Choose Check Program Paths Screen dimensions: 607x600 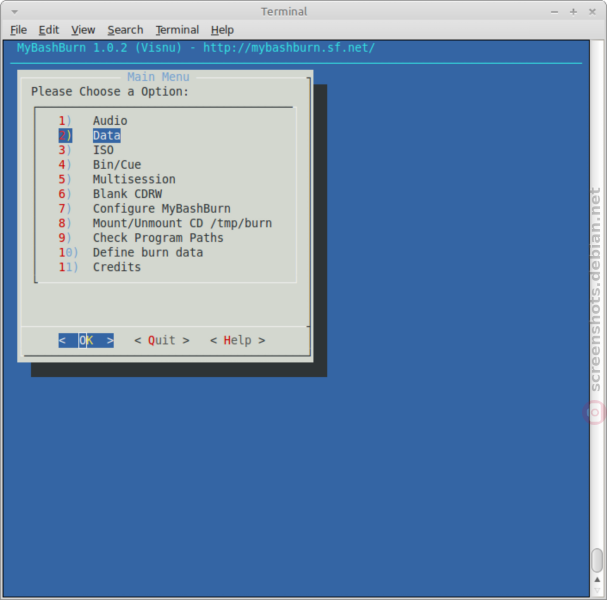141,238
